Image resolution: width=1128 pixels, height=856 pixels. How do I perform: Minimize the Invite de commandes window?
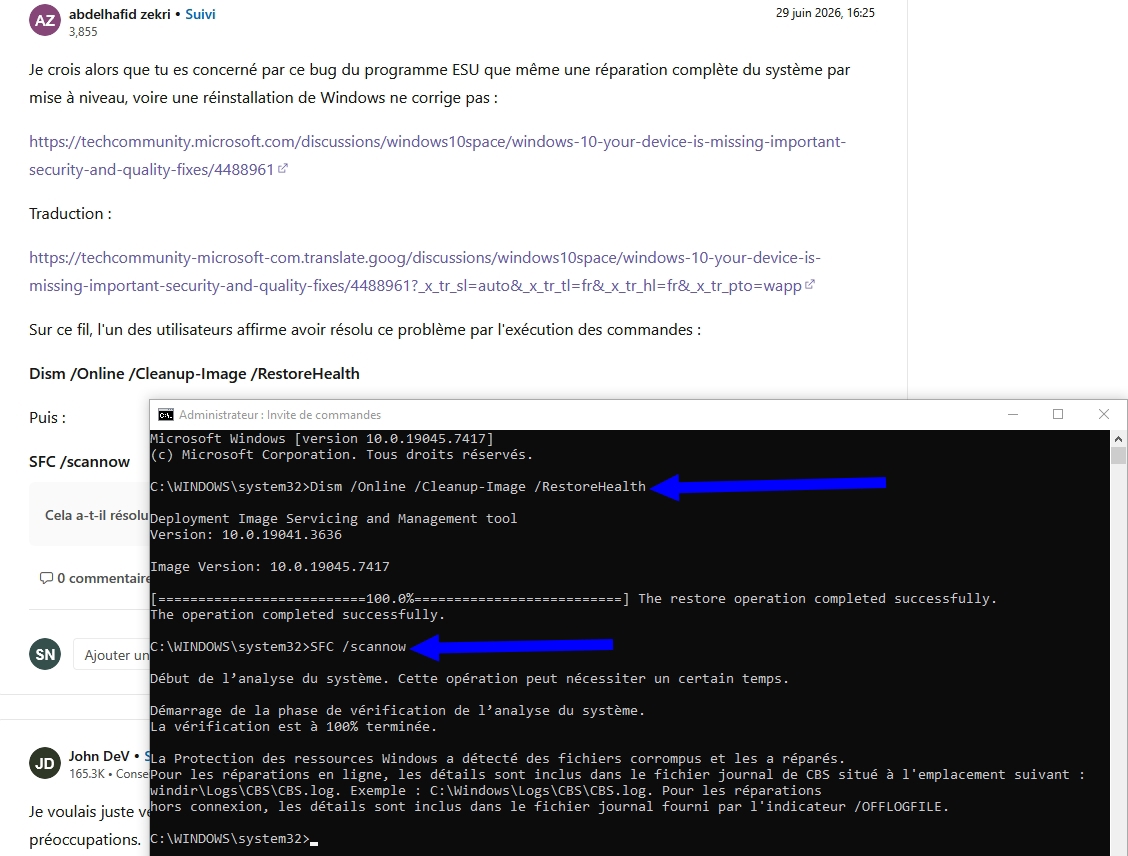pyautogui.click(x=1013, y=414)
